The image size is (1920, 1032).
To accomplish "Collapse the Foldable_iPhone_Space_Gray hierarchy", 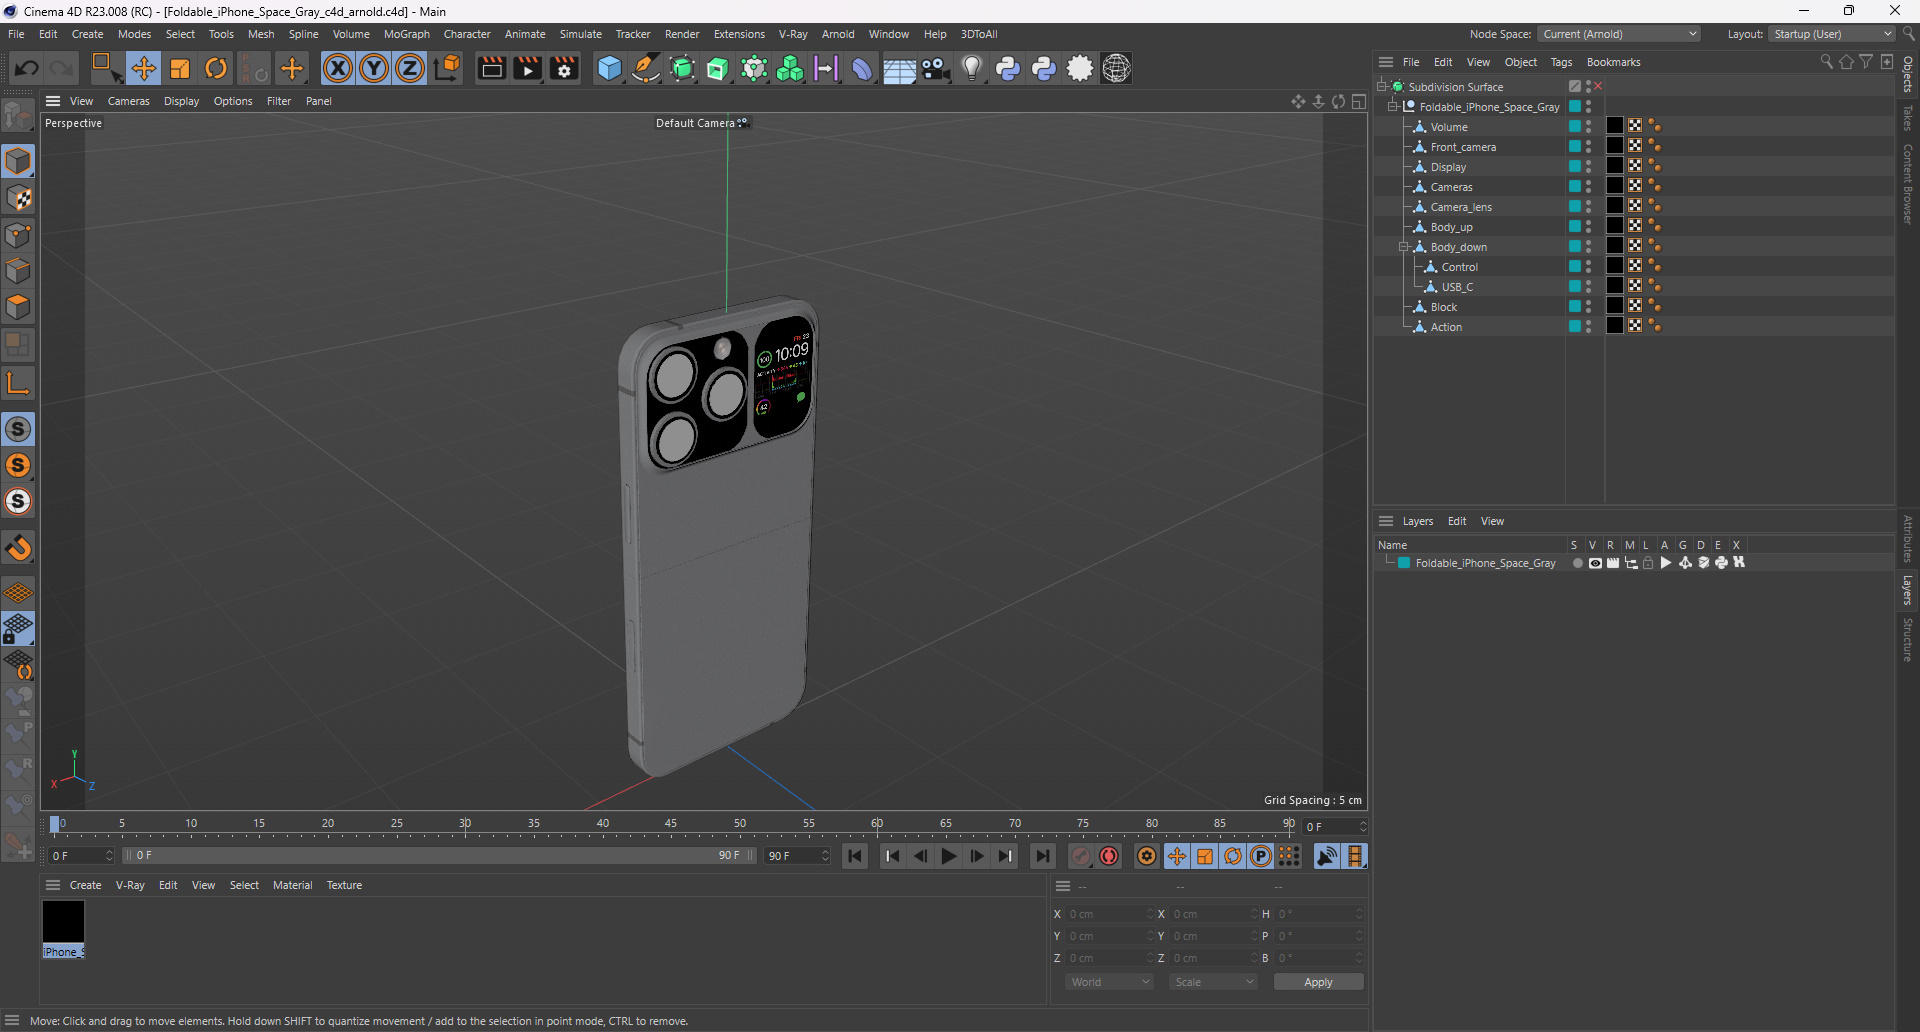I will (1393, 107).
